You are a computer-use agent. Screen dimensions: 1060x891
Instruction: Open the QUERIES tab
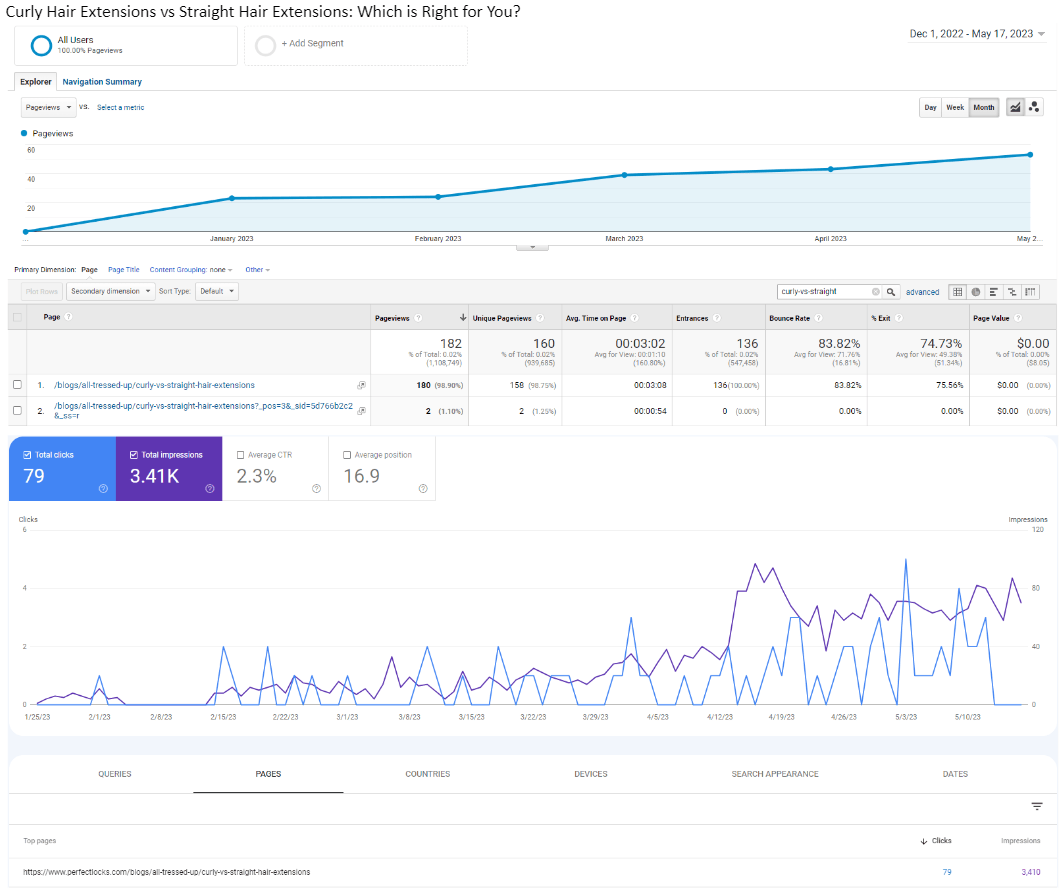point(114,774)
